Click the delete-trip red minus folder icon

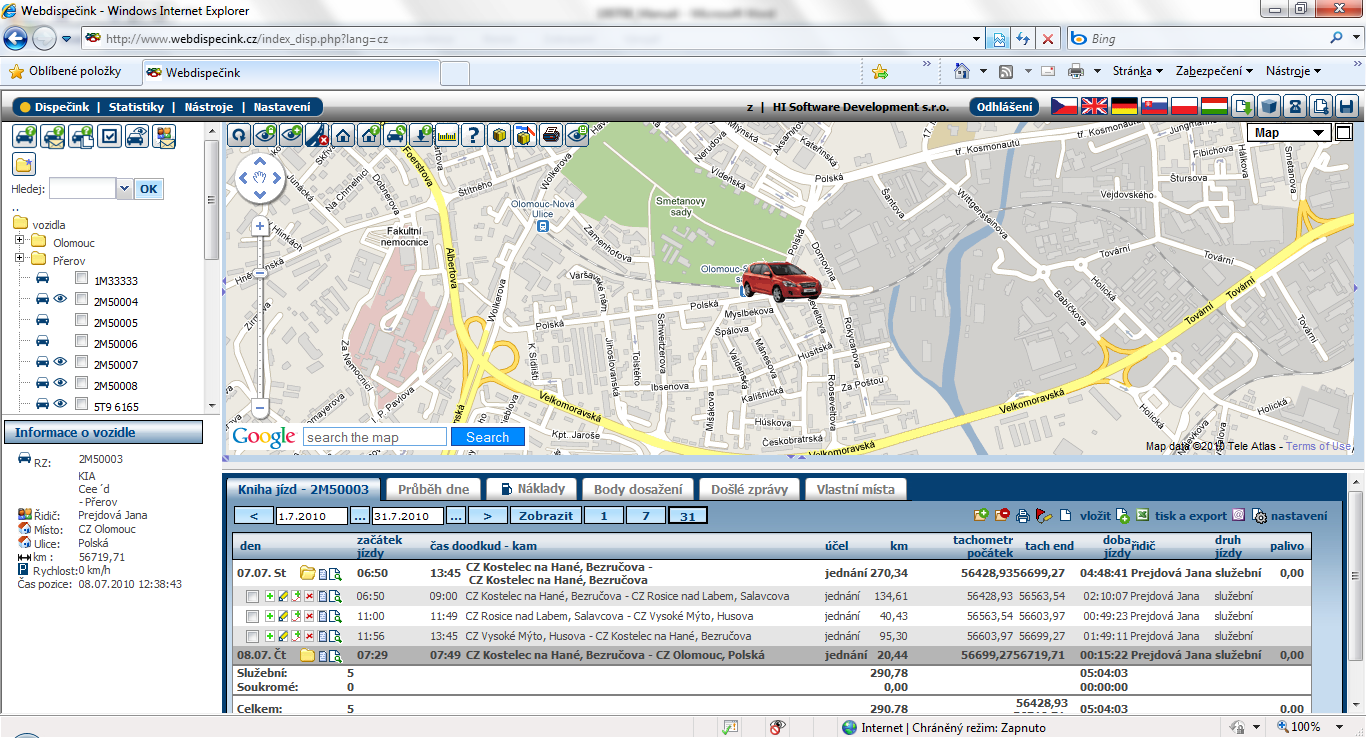coord(1002,515)
